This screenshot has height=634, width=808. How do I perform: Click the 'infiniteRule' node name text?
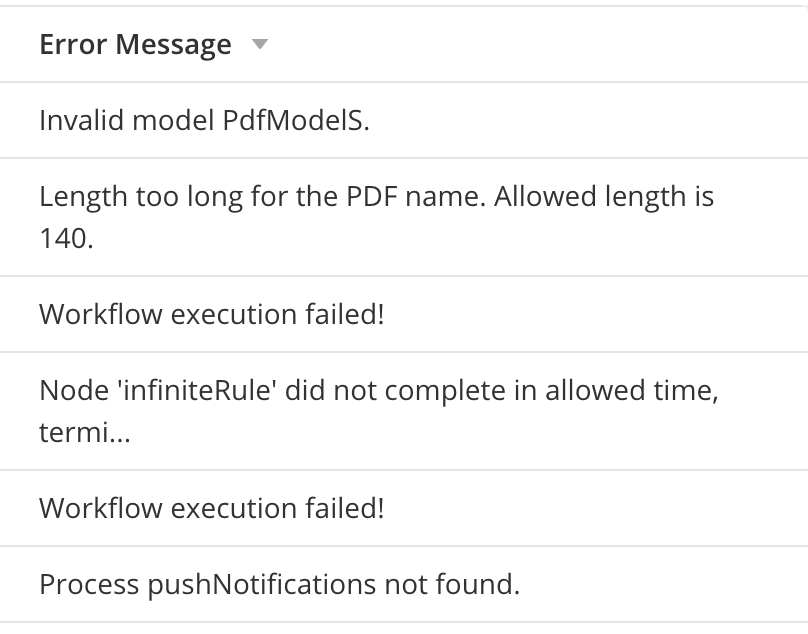(197, 390)
